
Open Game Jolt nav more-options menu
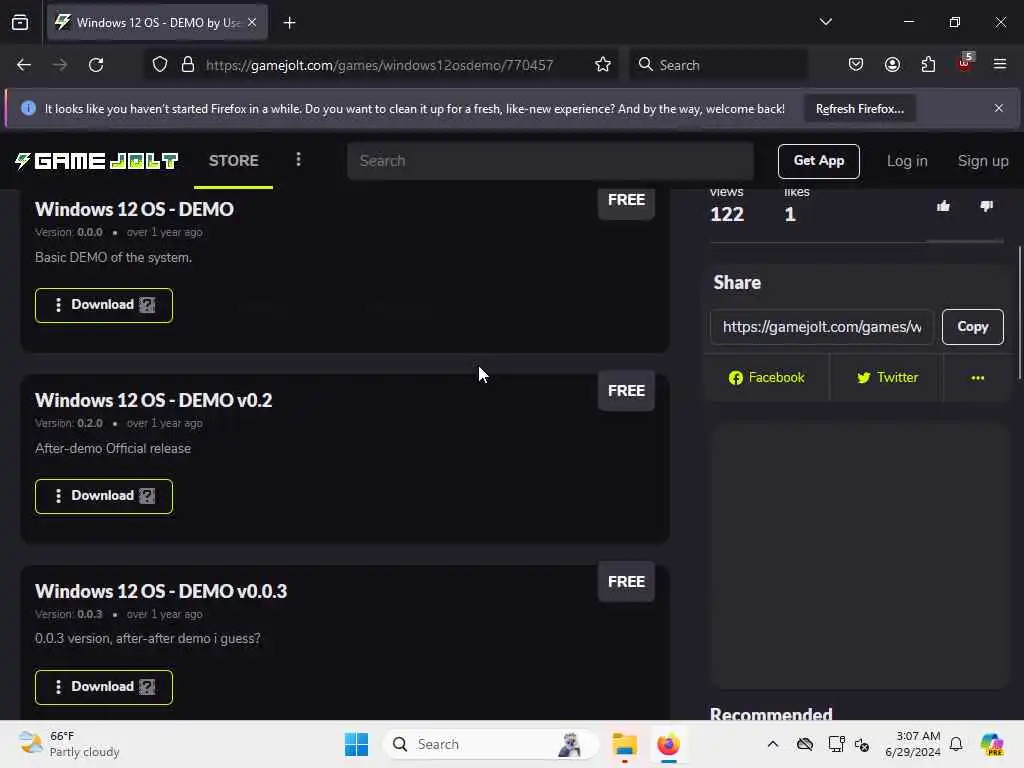[x=298, y=160]
